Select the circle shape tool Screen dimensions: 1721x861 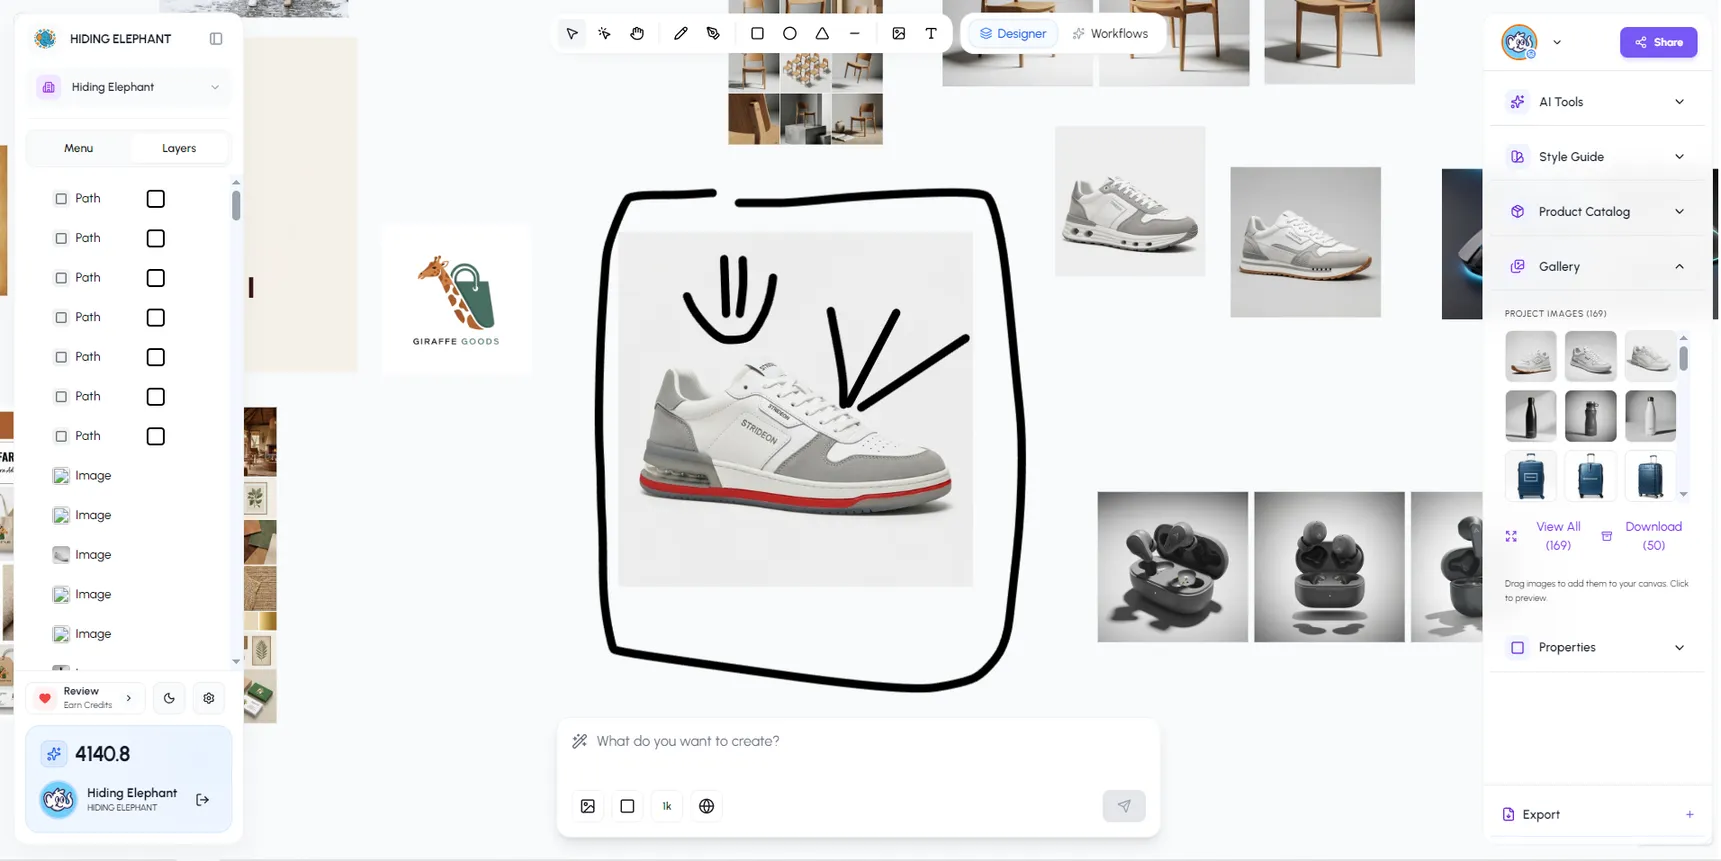click(x=789, y=33)
